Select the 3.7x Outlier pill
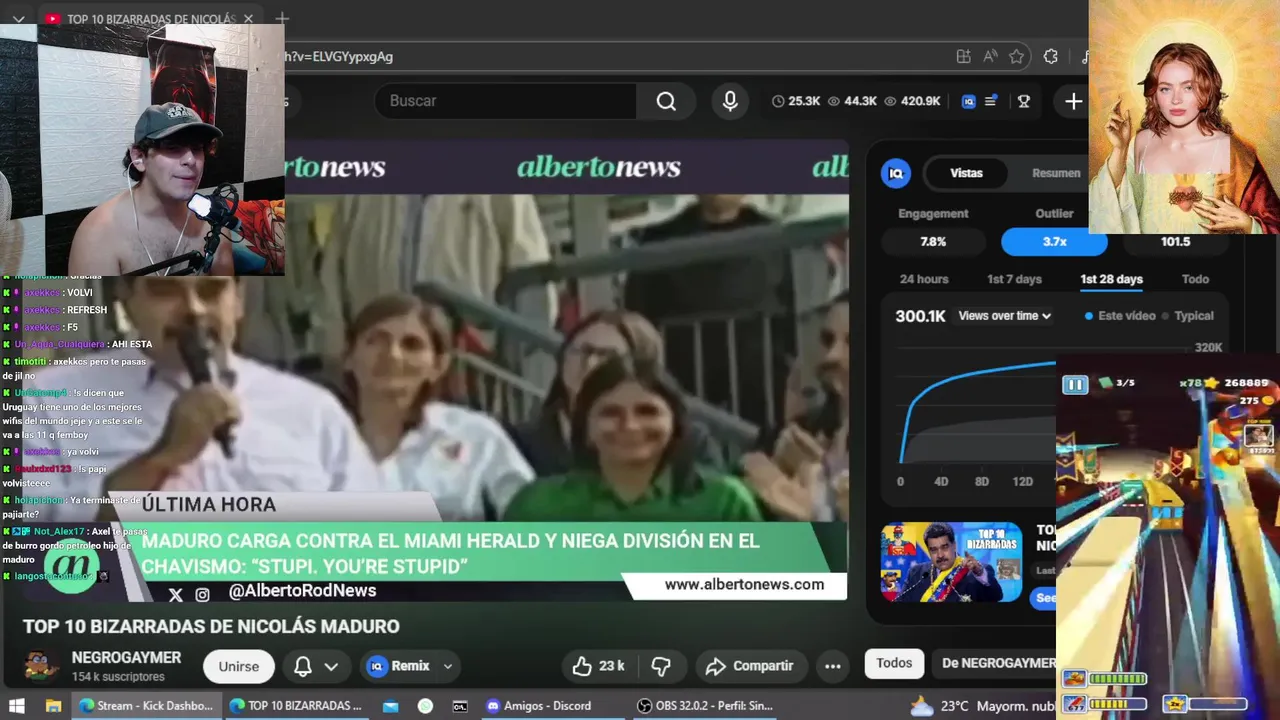Image resolution: width=1280 pixels, height=720 pixels. point(1054,242)
